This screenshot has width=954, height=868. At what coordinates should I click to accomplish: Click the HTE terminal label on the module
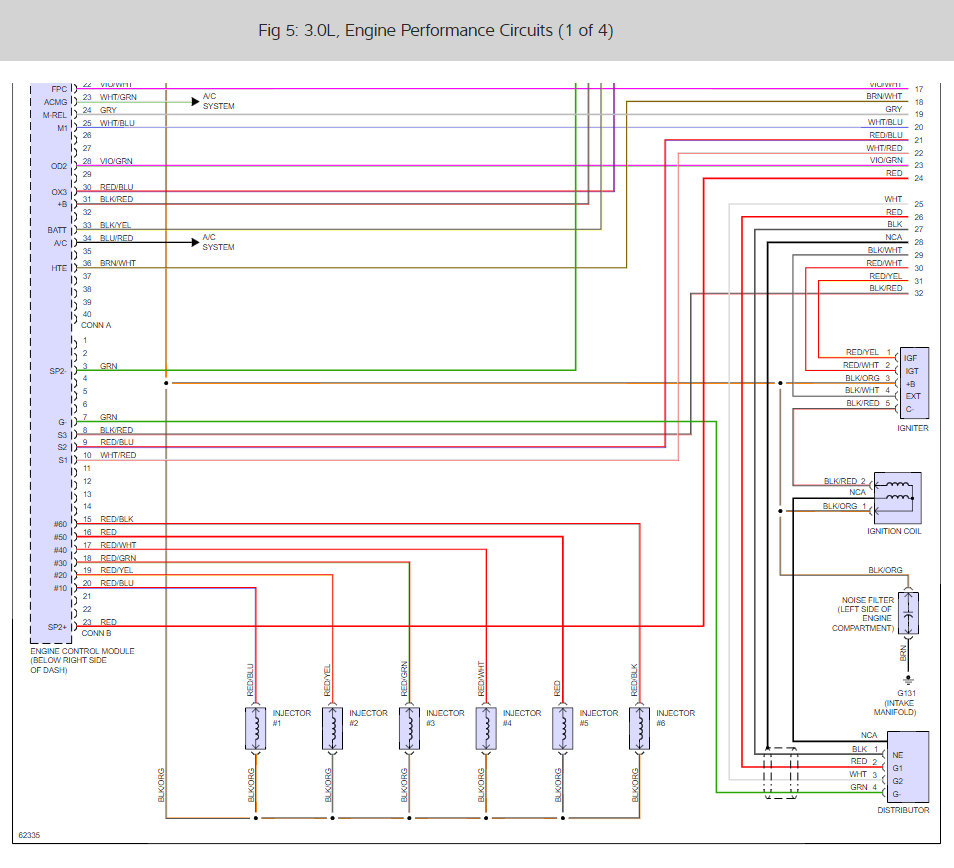coord(59,268)
